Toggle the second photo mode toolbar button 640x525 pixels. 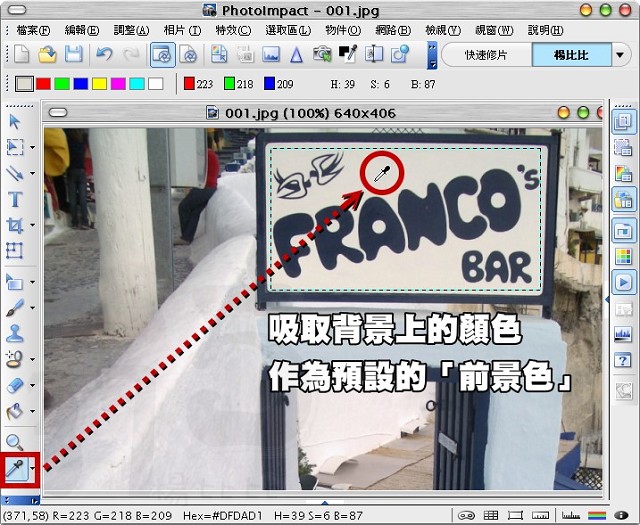pos(189,54)
